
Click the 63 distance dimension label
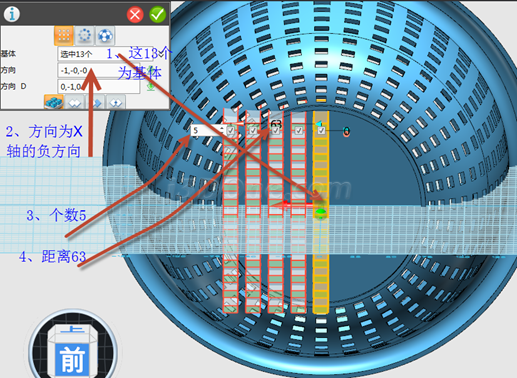[x=276, y=124]
